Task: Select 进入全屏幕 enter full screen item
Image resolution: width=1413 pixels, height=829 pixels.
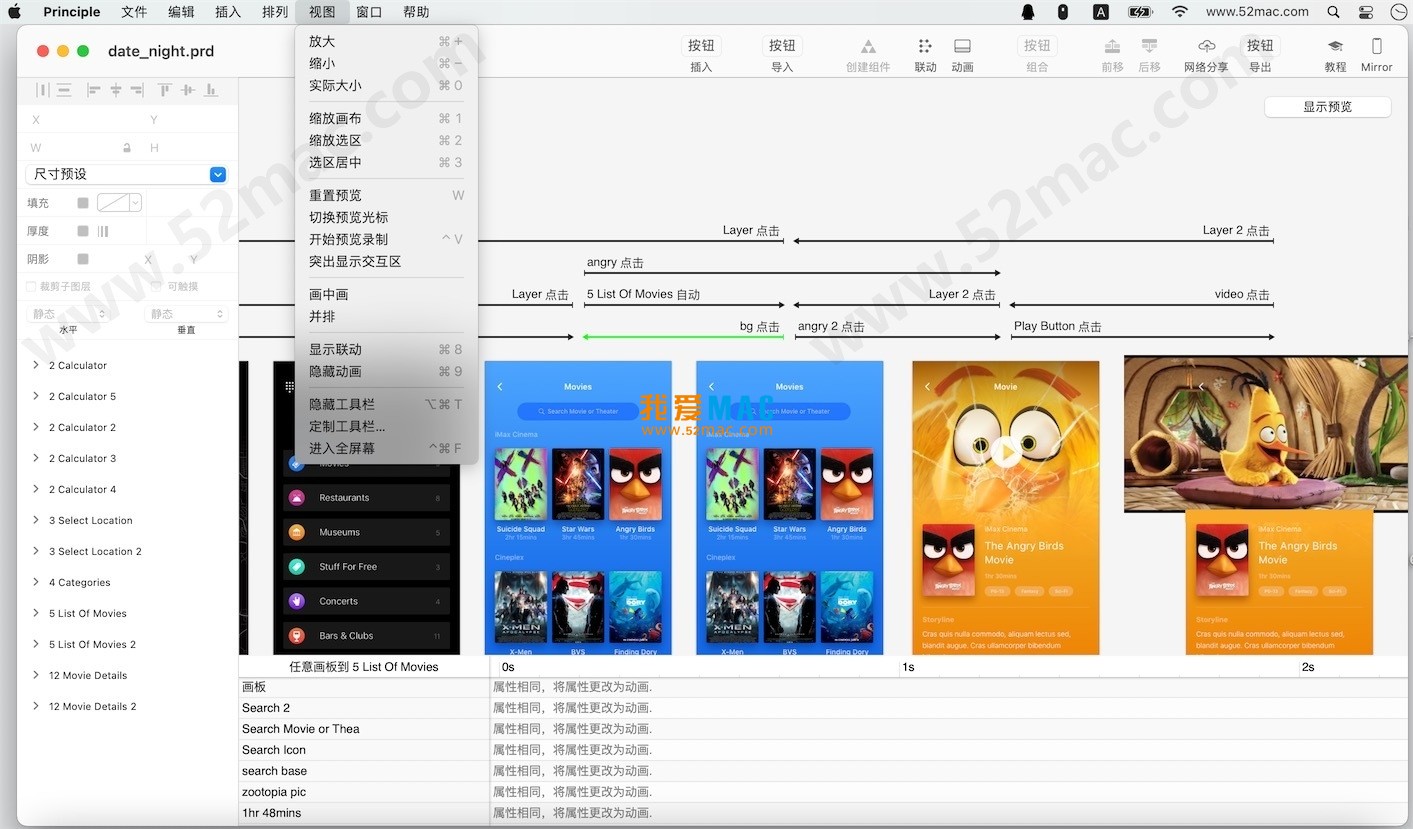Action: pos(386,448)
